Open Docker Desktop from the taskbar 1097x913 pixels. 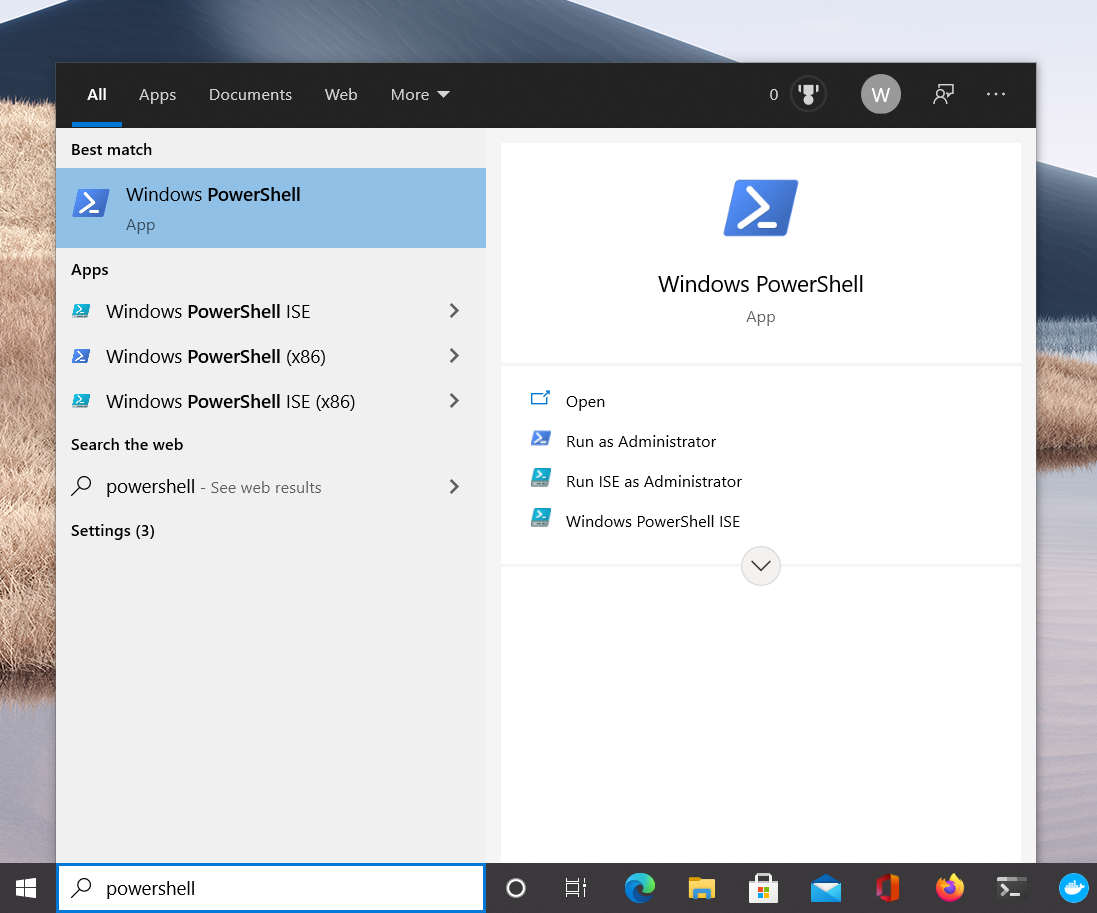coord(1074,889)
